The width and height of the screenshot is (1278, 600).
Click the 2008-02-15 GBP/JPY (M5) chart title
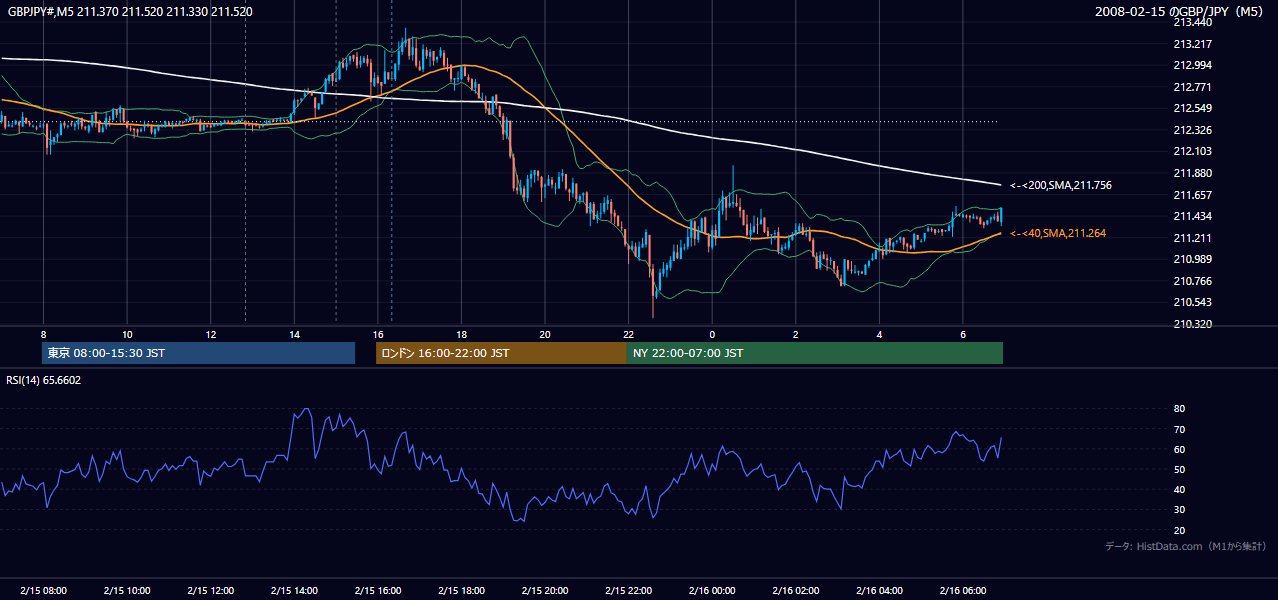pos(1180,11)
